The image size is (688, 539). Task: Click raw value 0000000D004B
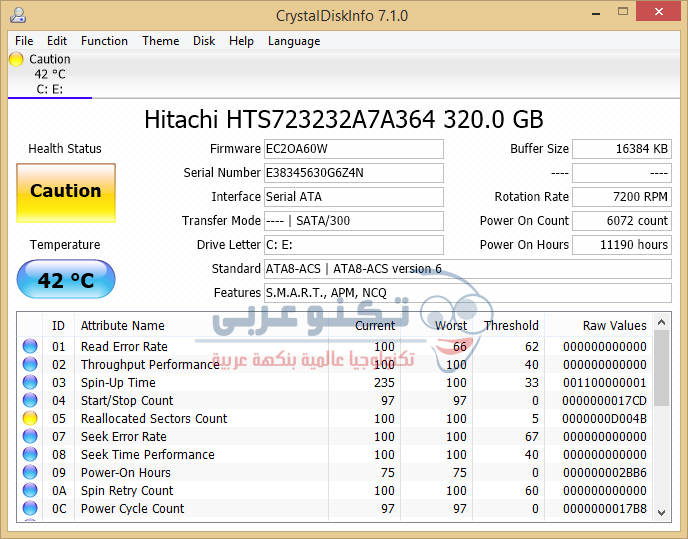604,419
